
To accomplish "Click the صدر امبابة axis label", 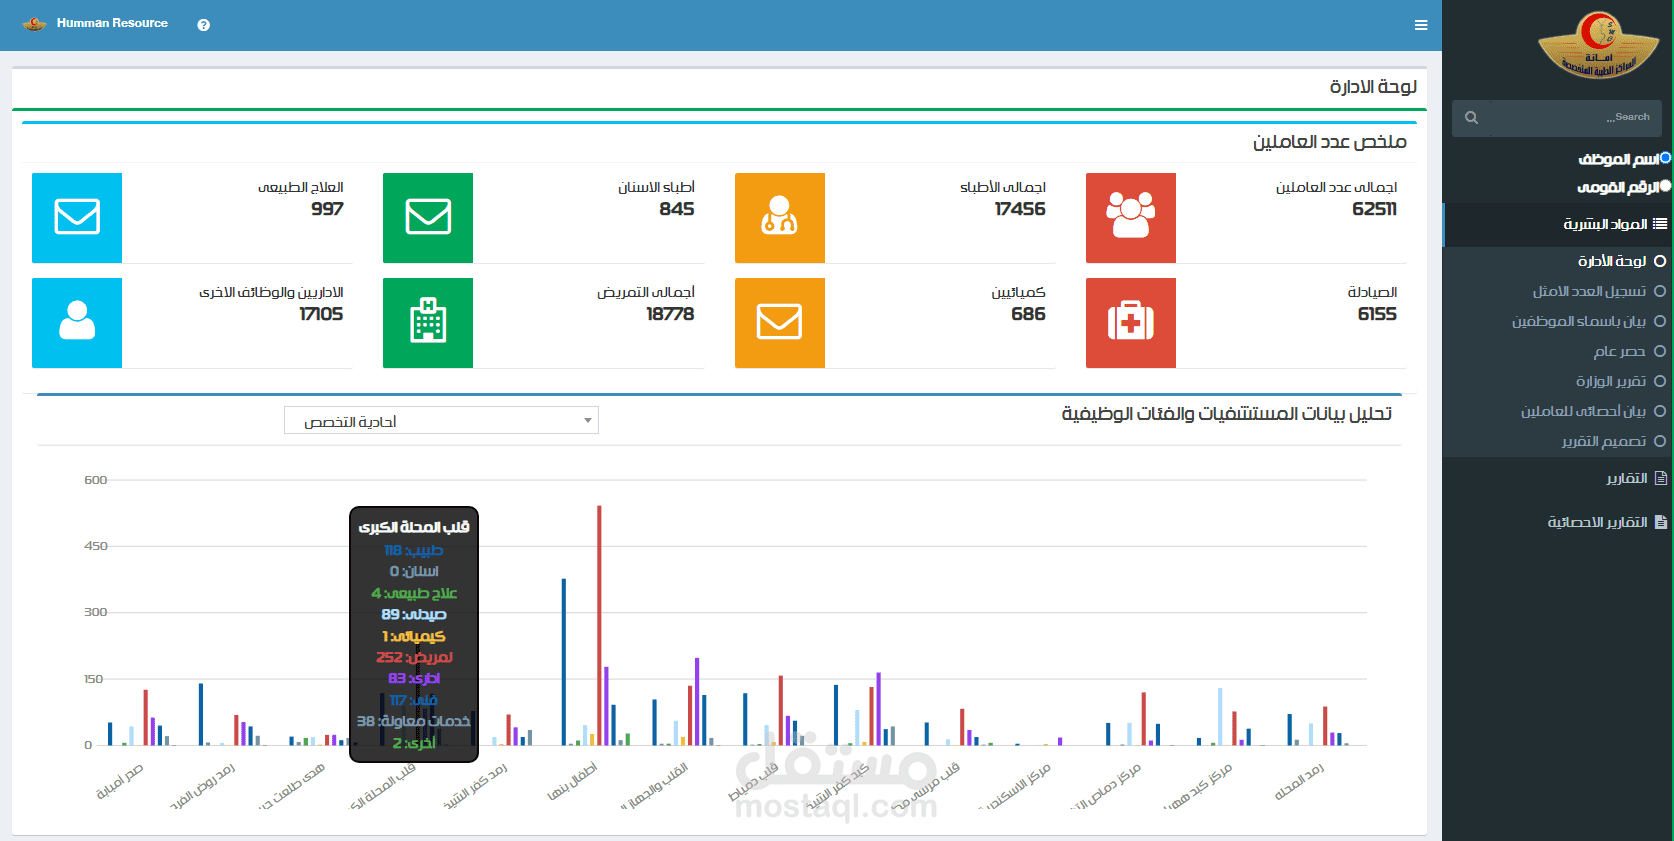I will pyautogui.click(x=119, y=782).
